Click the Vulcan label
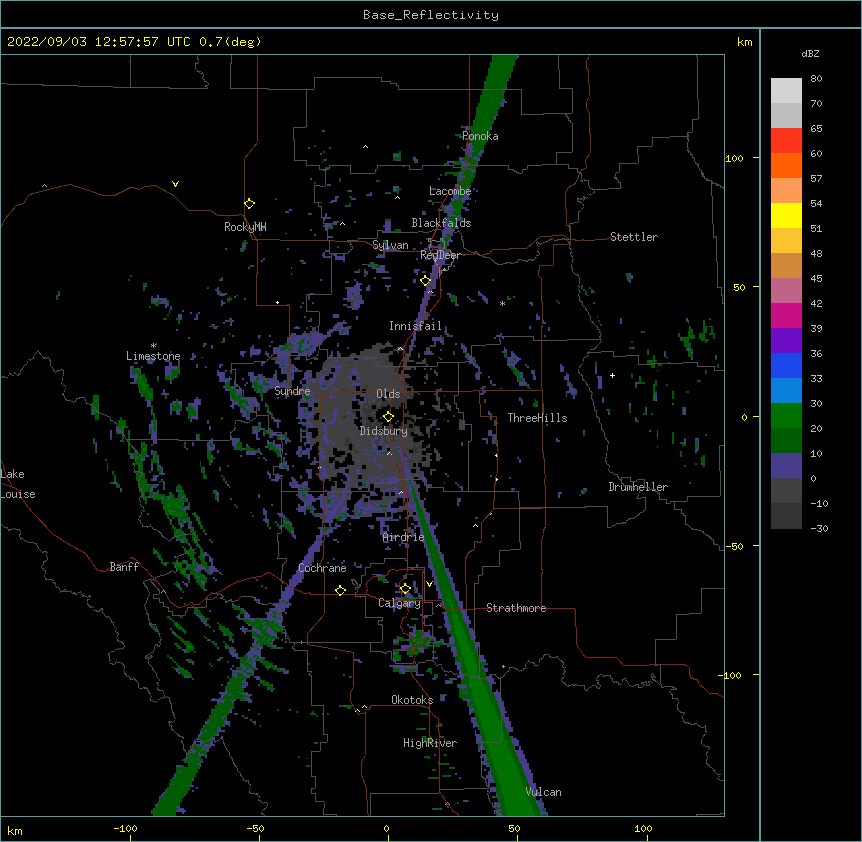862x842 pixels. coord(544,792)
